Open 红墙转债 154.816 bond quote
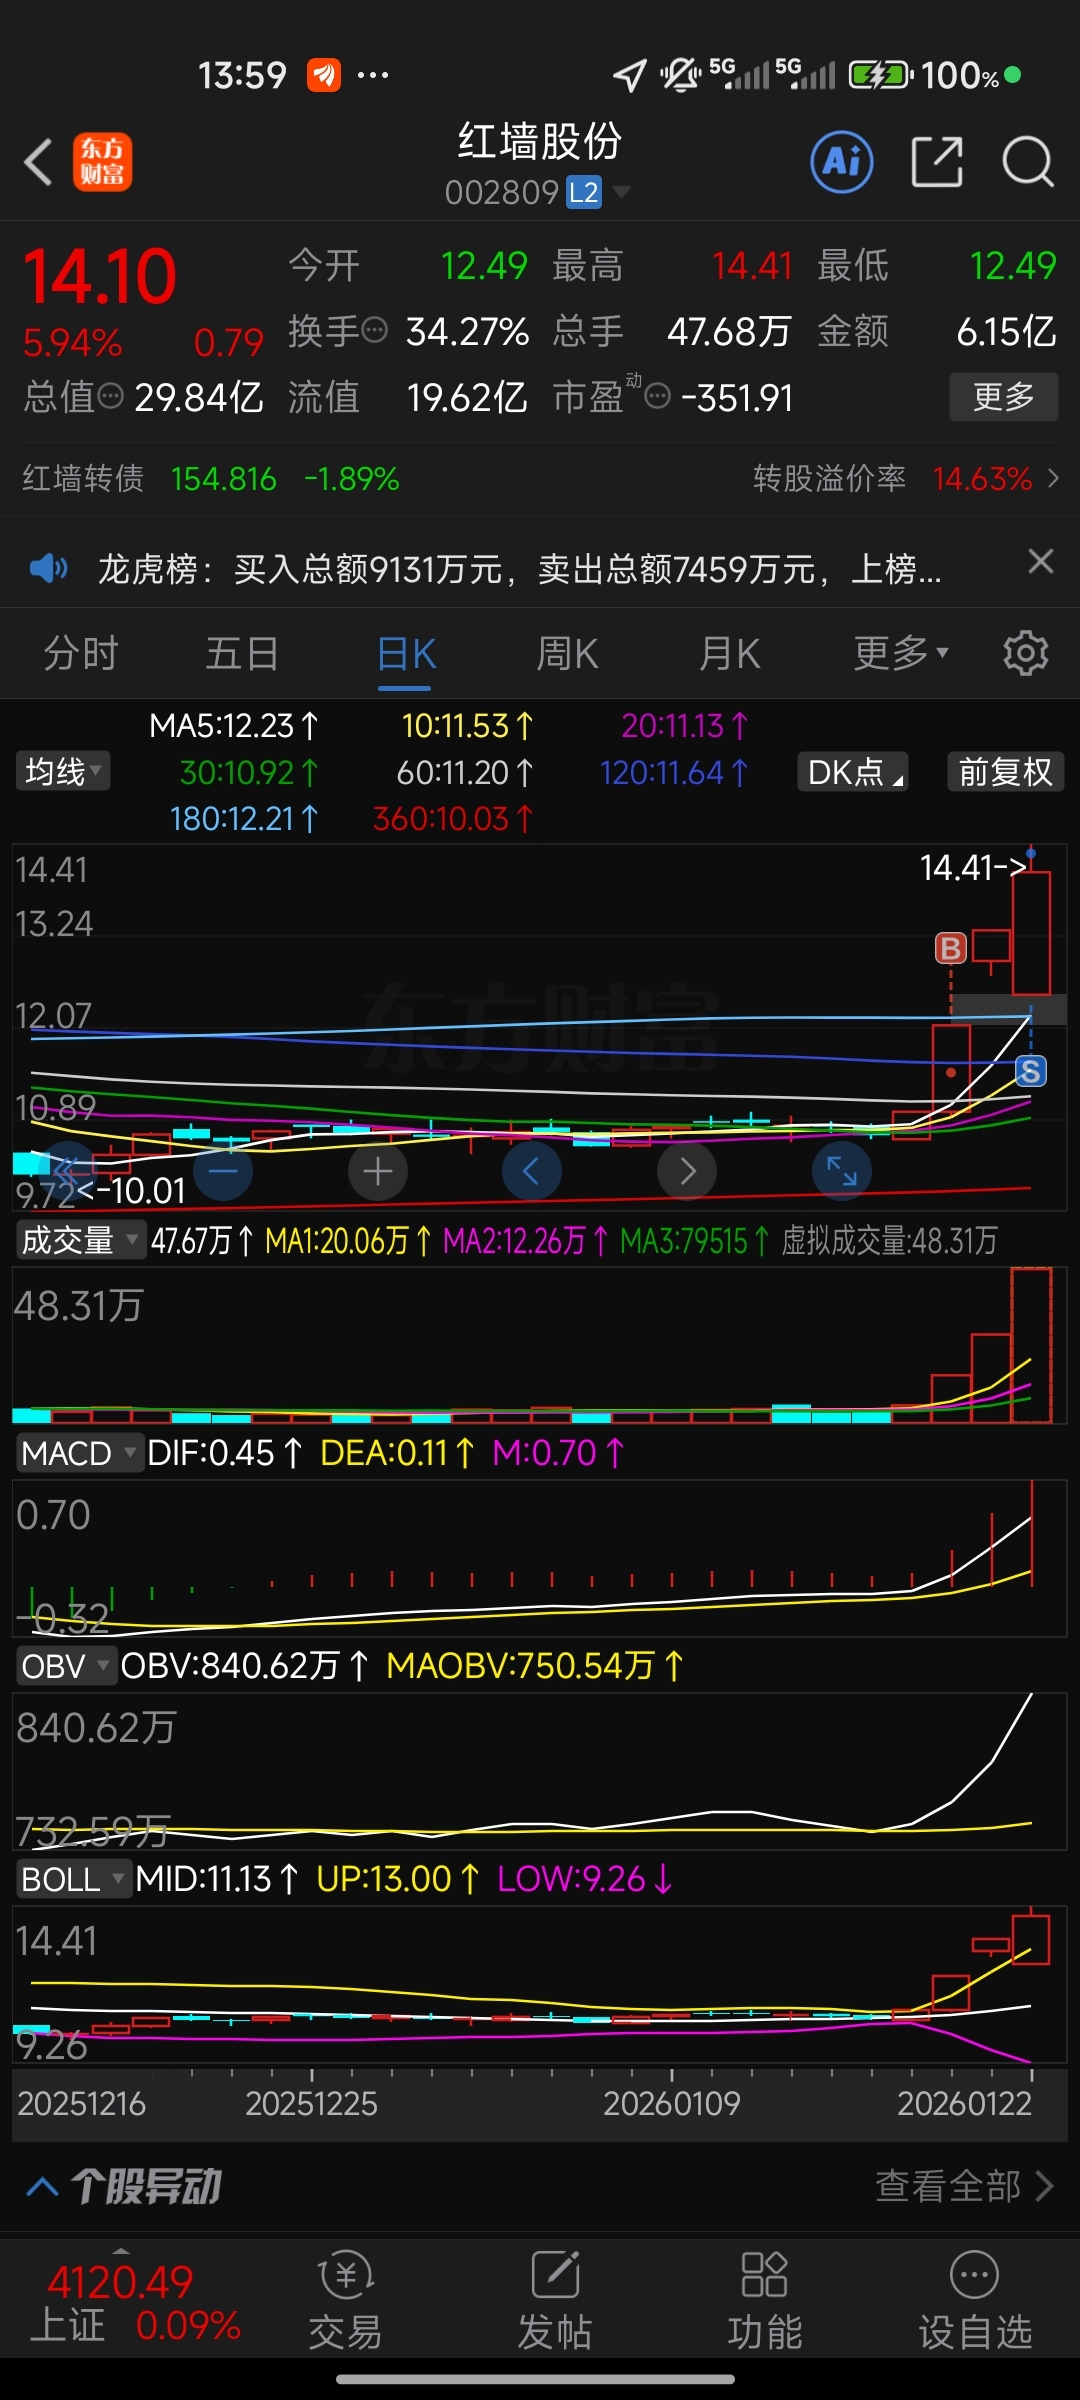 [x=211, y=478]
